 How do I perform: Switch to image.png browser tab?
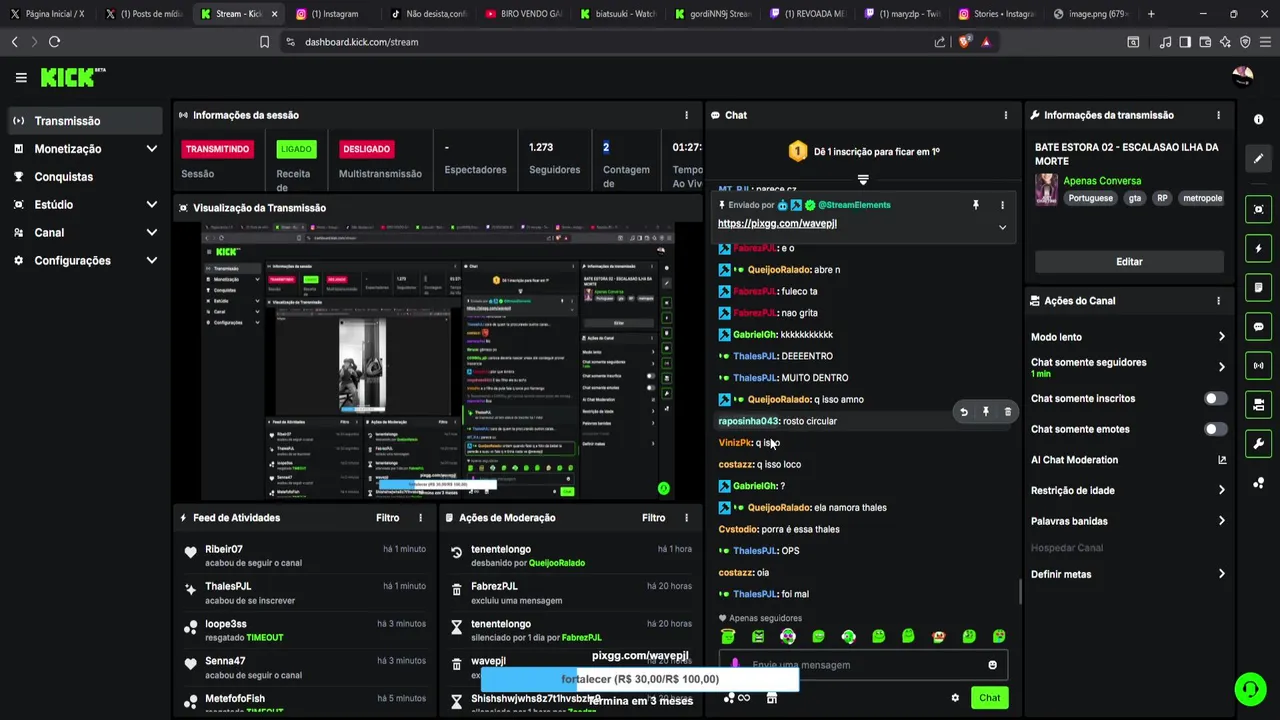click(1091, 14)
